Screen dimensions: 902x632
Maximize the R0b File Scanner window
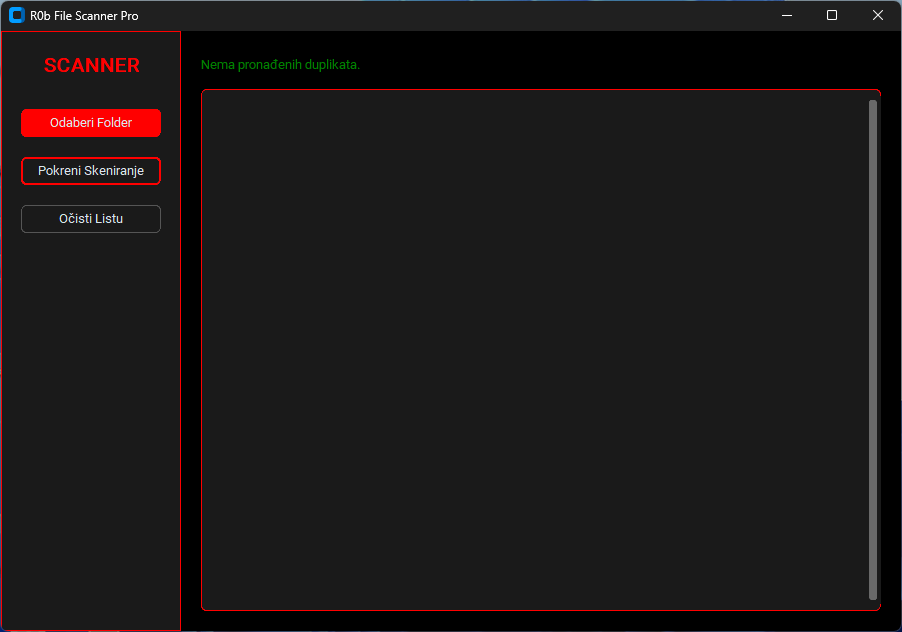(832, 16)
